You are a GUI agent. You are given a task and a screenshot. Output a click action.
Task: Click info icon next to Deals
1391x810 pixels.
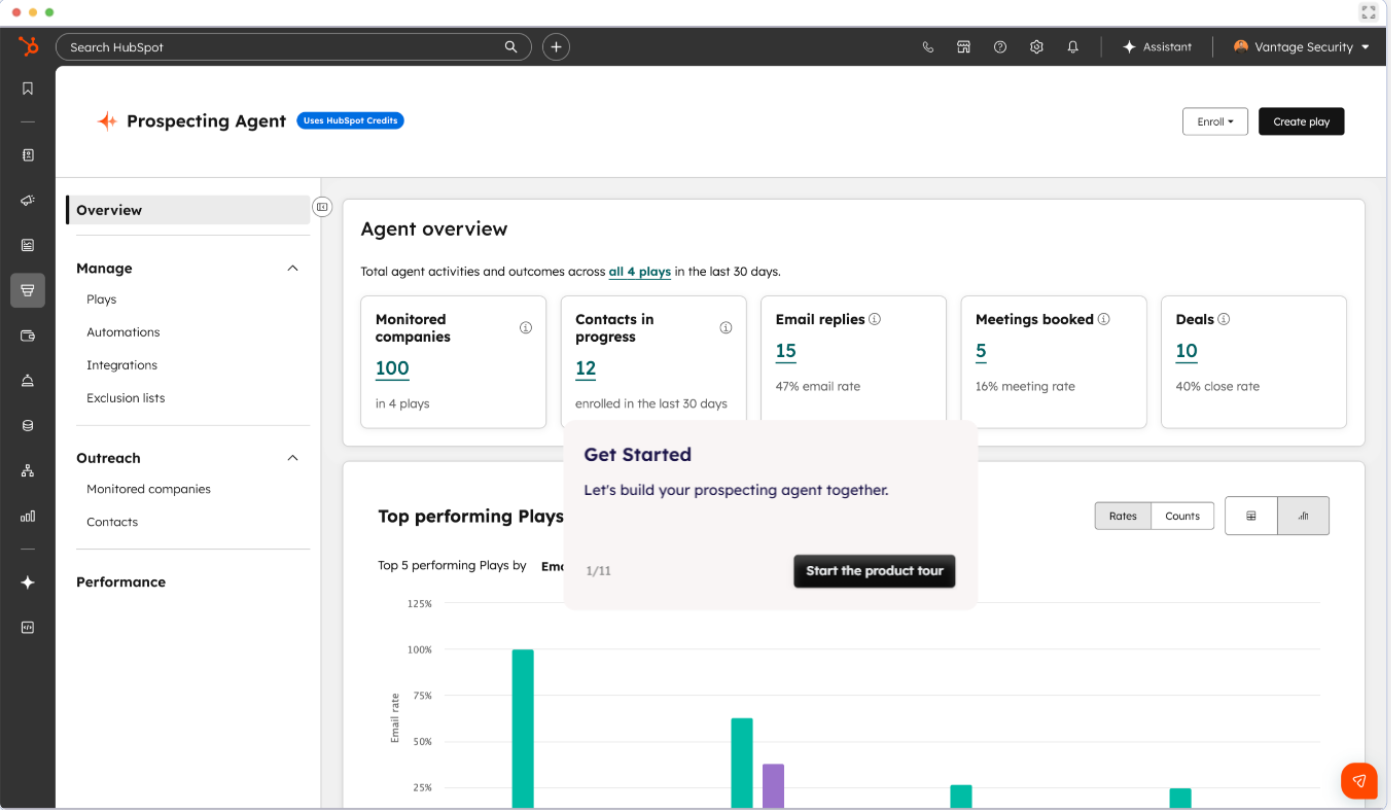[1224, 320]
